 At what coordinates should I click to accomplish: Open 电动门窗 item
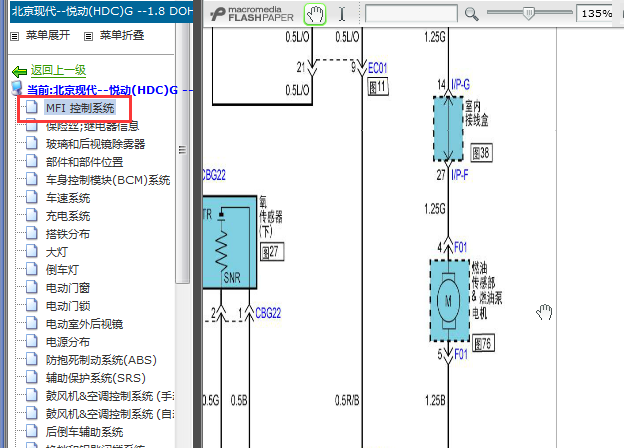[68, 288]
